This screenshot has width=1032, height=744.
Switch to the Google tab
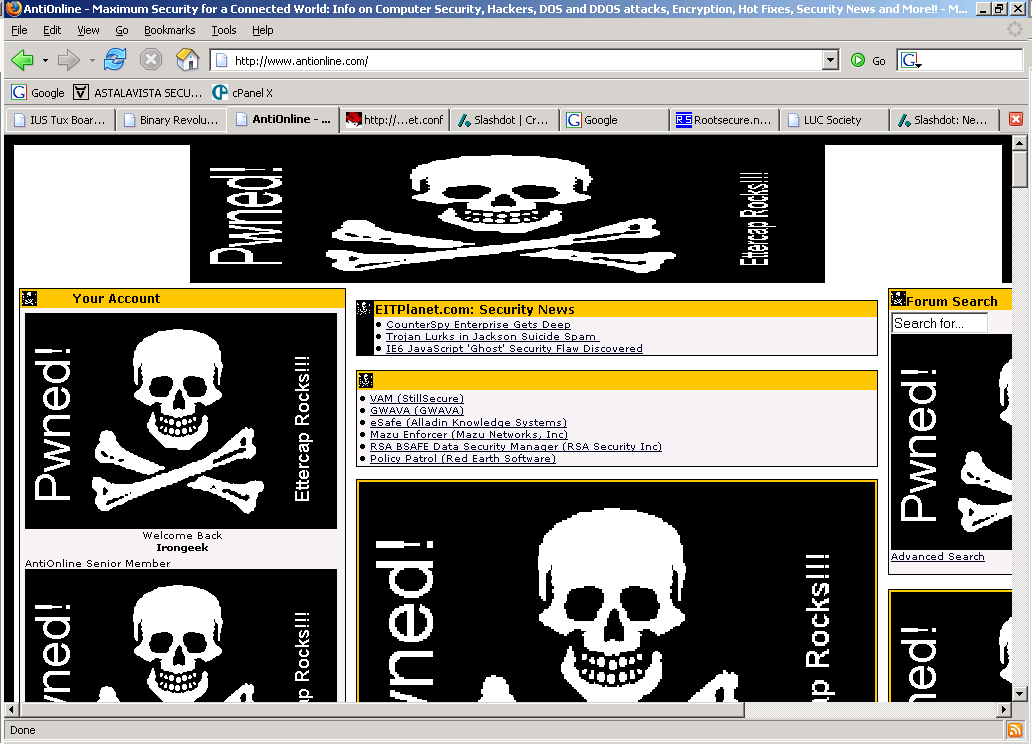pos(615,120)
